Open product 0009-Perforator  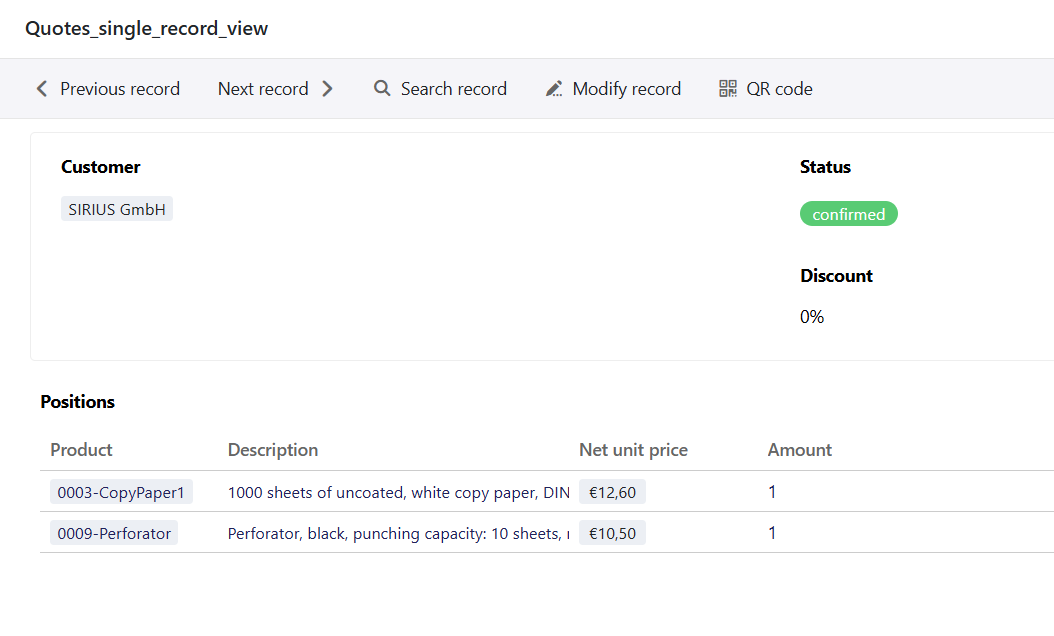[x=114, y=533]
